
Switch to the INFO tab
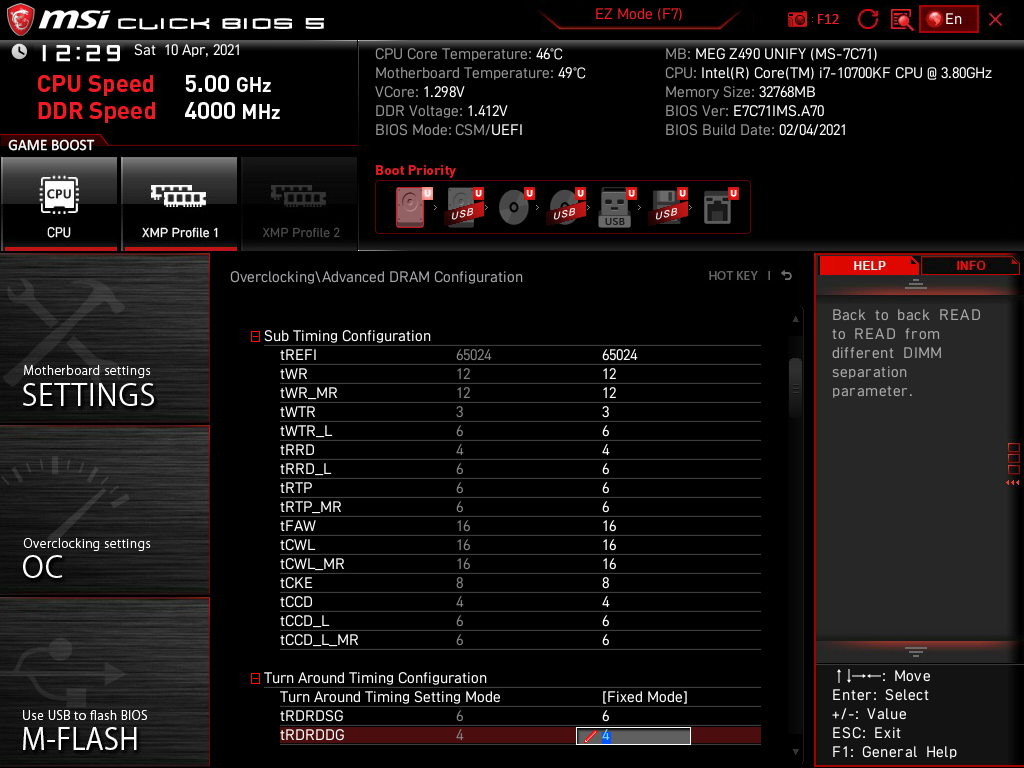click(x=970, y=266)
